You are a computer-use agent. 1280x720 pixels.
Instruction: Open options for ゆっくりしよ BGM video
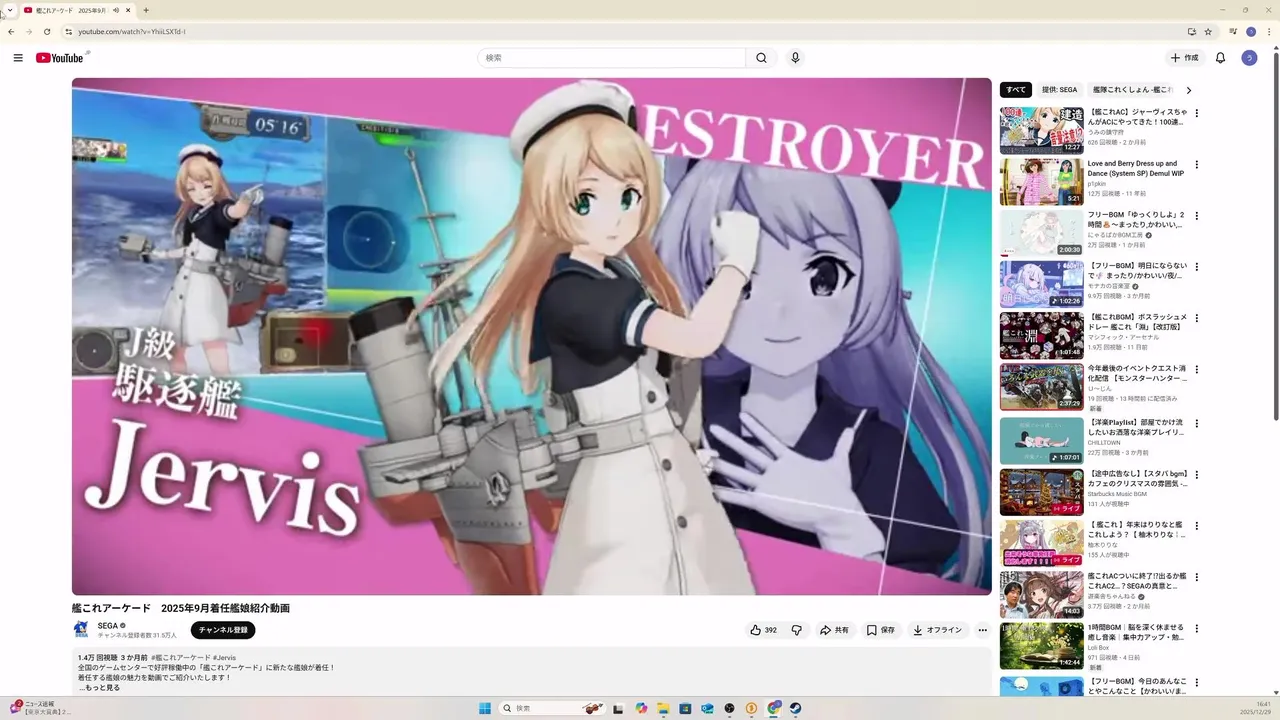tap(1196, 216)
